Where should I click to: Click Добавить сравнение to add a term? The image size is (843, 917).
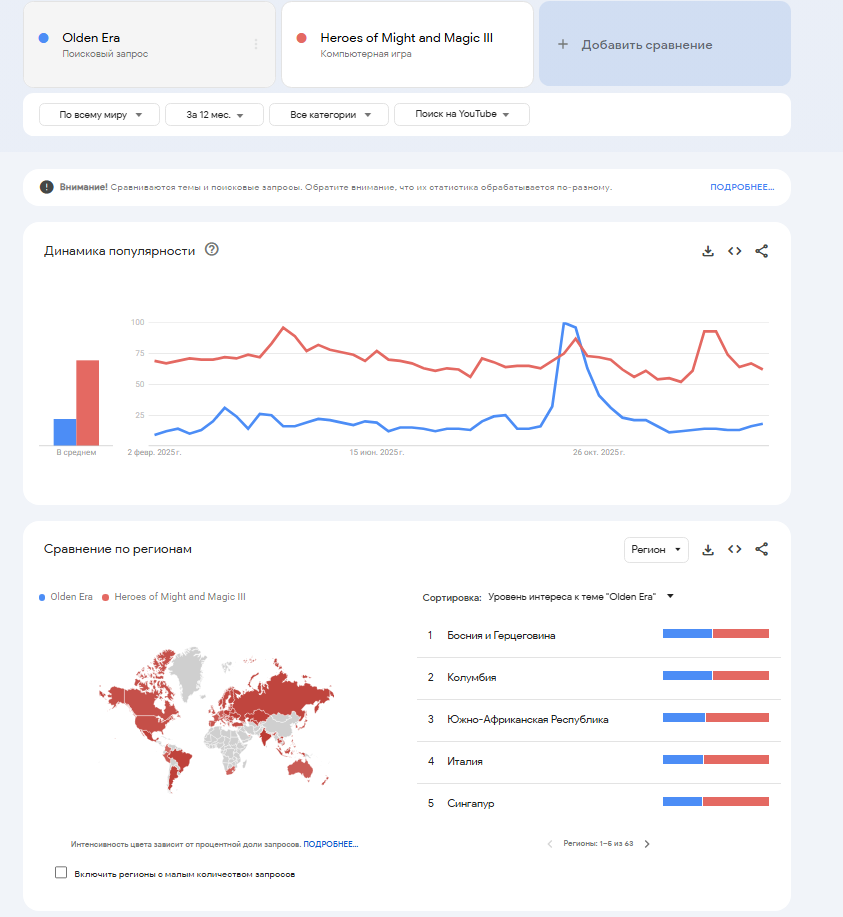(x=664, y=45)
